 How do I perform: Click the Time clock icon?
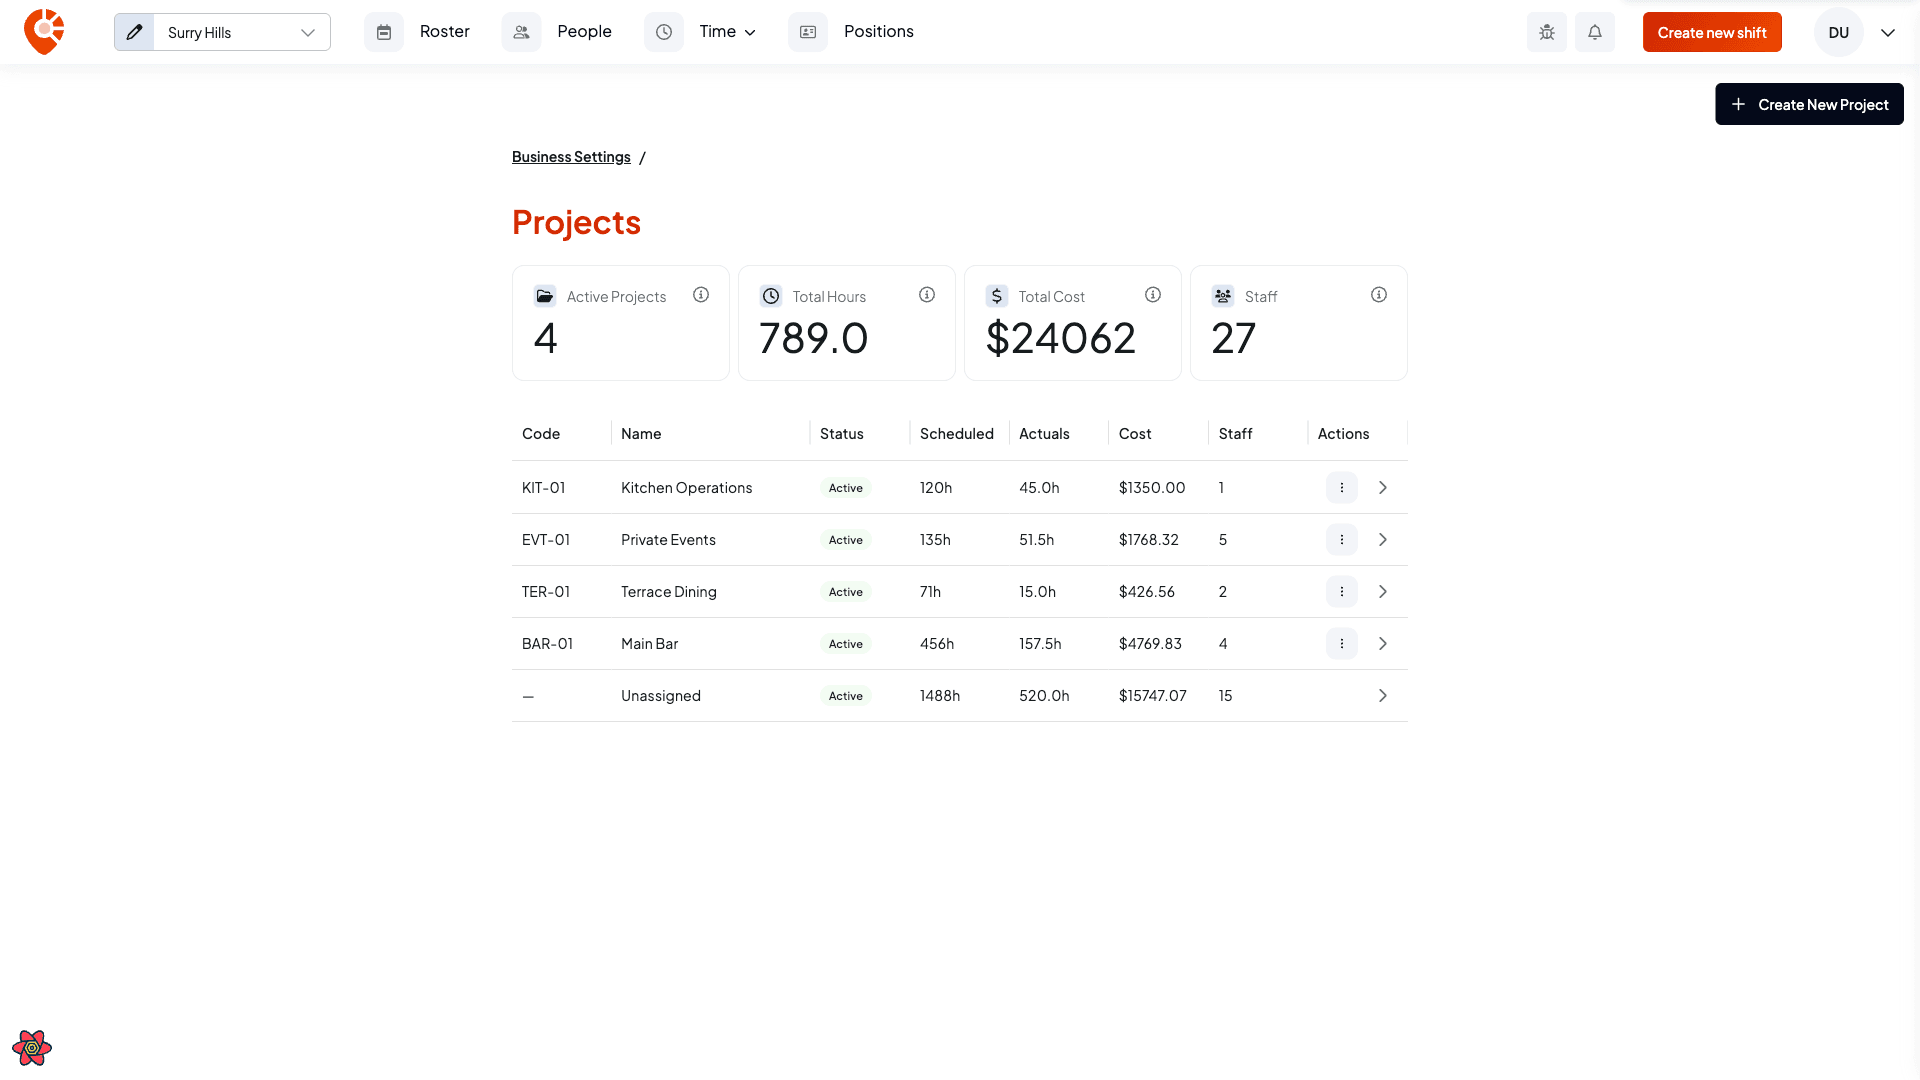pos(664,32)
